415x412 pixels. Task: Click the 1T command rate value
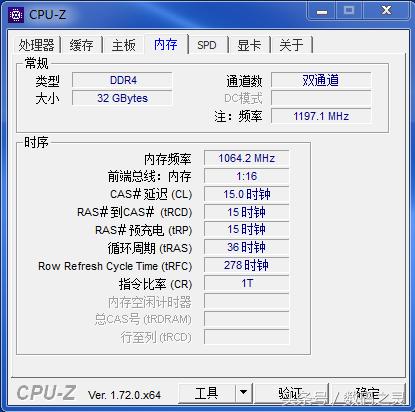[x=247, y=284]
